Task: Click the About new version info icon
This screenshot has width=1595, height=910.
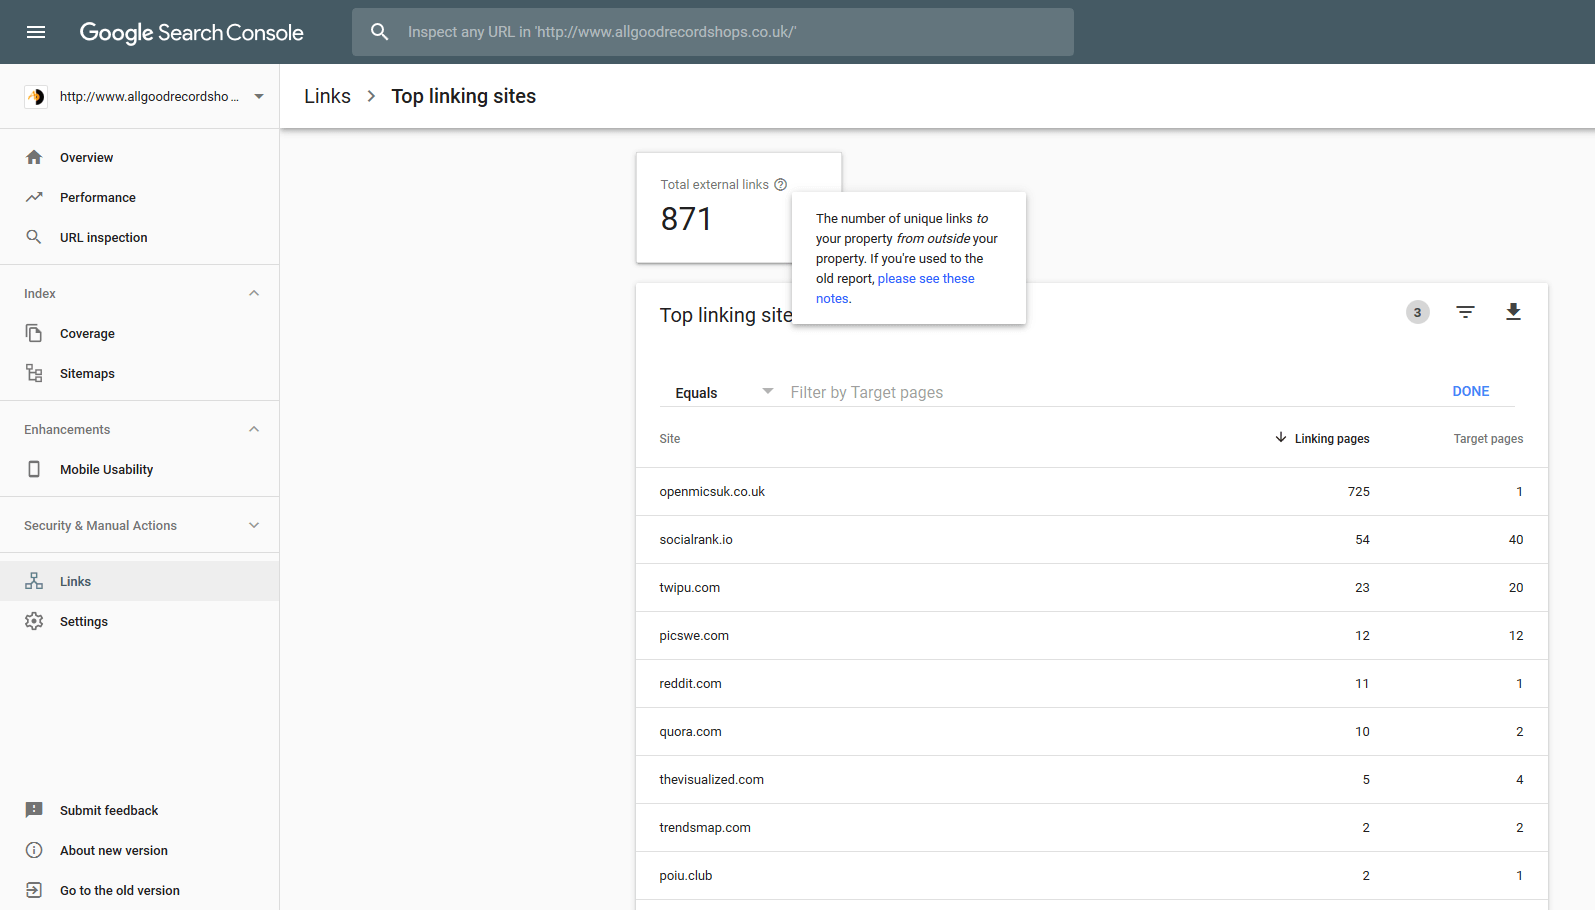Action: click(x=34, y=850)
